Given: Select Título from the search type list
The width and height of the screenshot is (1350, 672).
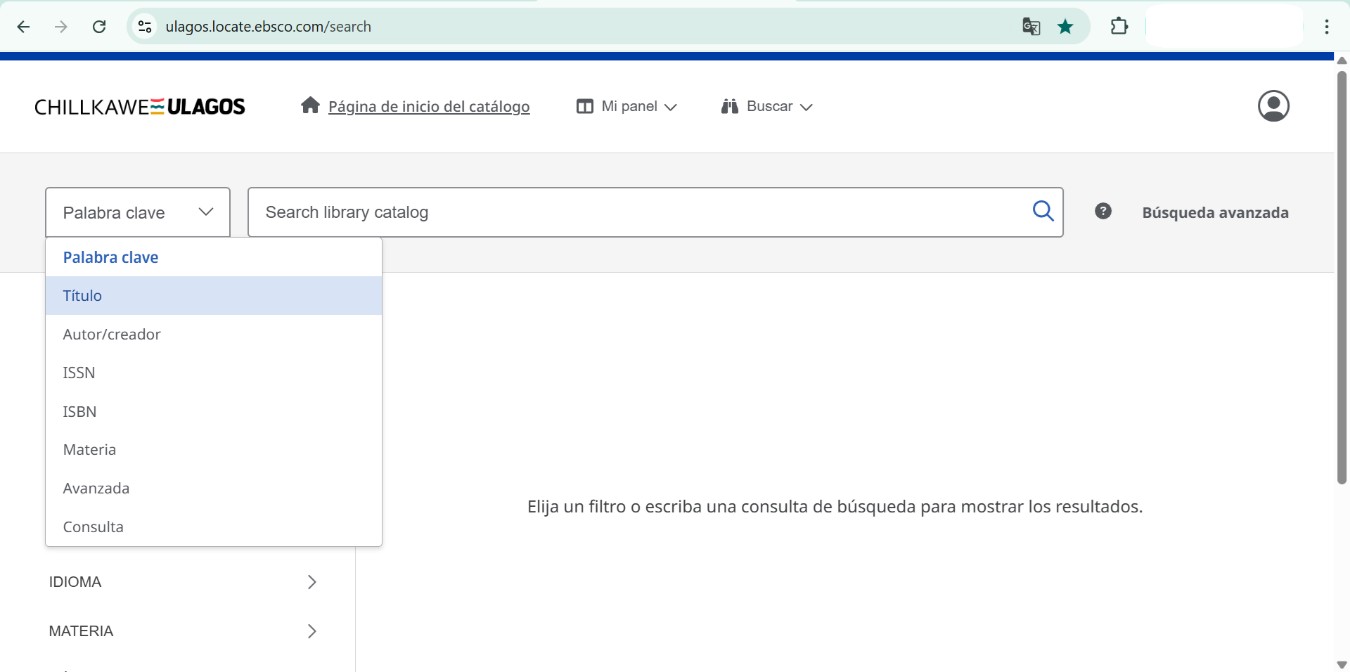Looking at the screenshot, I should coord(83,296).
